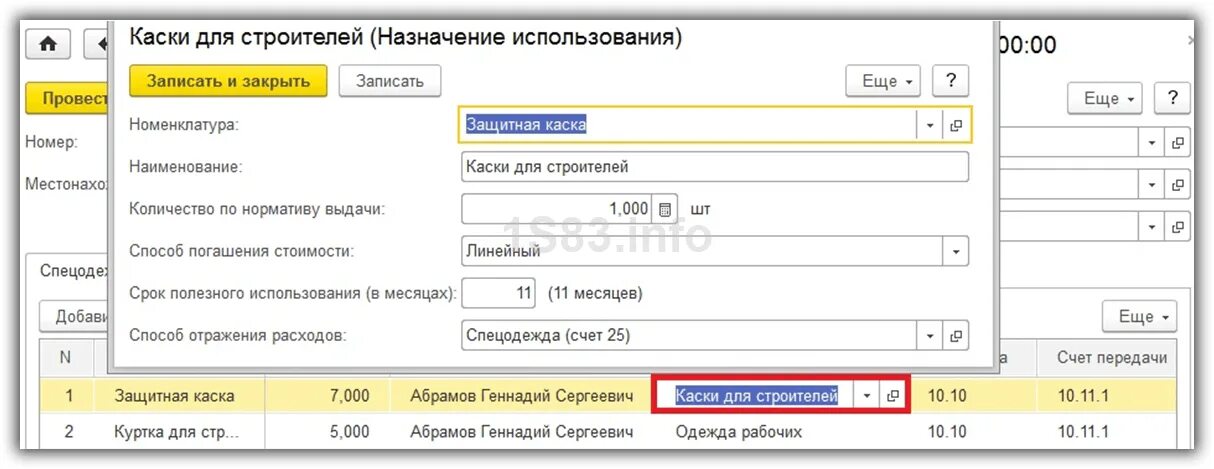1214x469 pixels.
Task: Select Куртка для стр... table cell
Action: [x=179, y=432]
